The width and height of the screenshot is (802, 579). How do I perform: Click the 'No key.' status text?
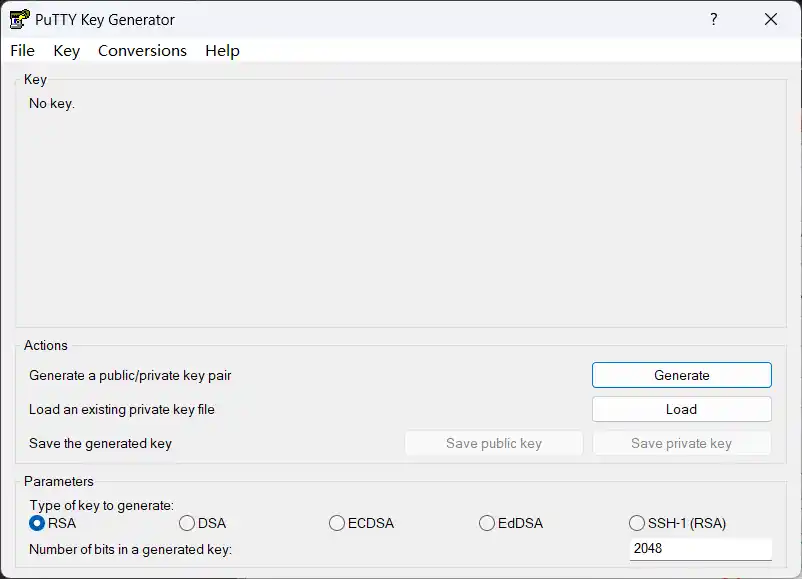52,103
